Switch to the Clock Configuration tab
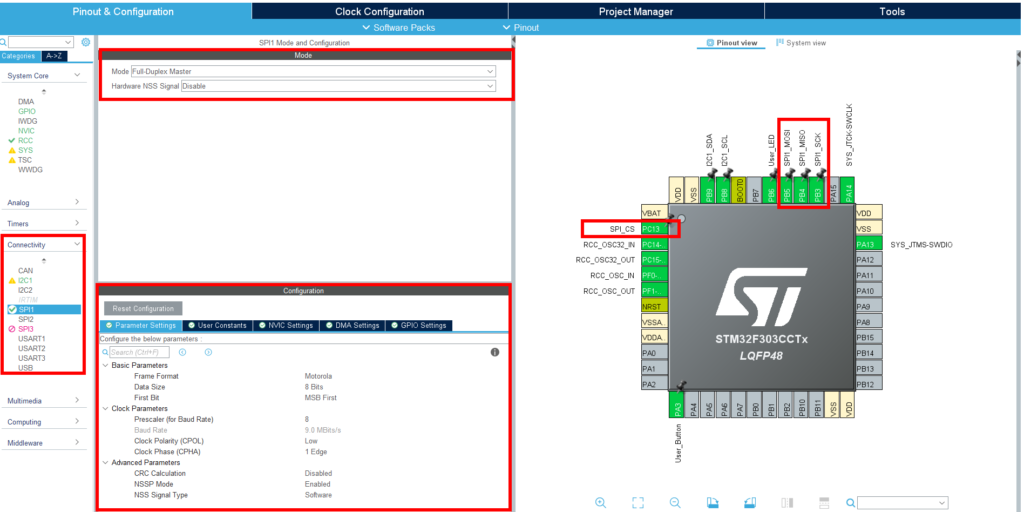This screenshot has height=512, width=1024. pos(379,11)
